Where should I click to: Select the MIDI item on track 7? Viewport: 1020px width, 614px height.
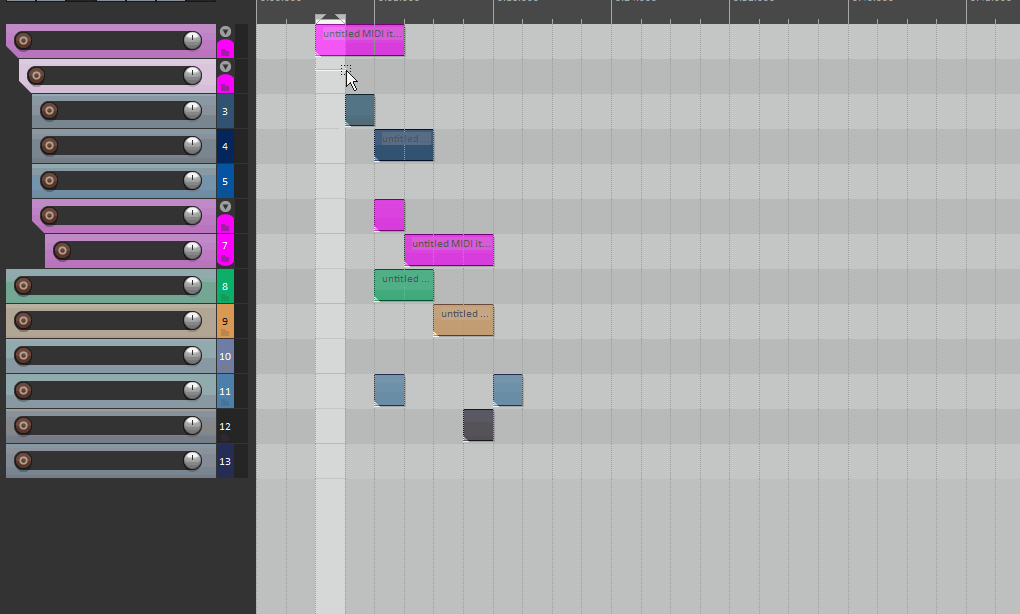[449, 250]
